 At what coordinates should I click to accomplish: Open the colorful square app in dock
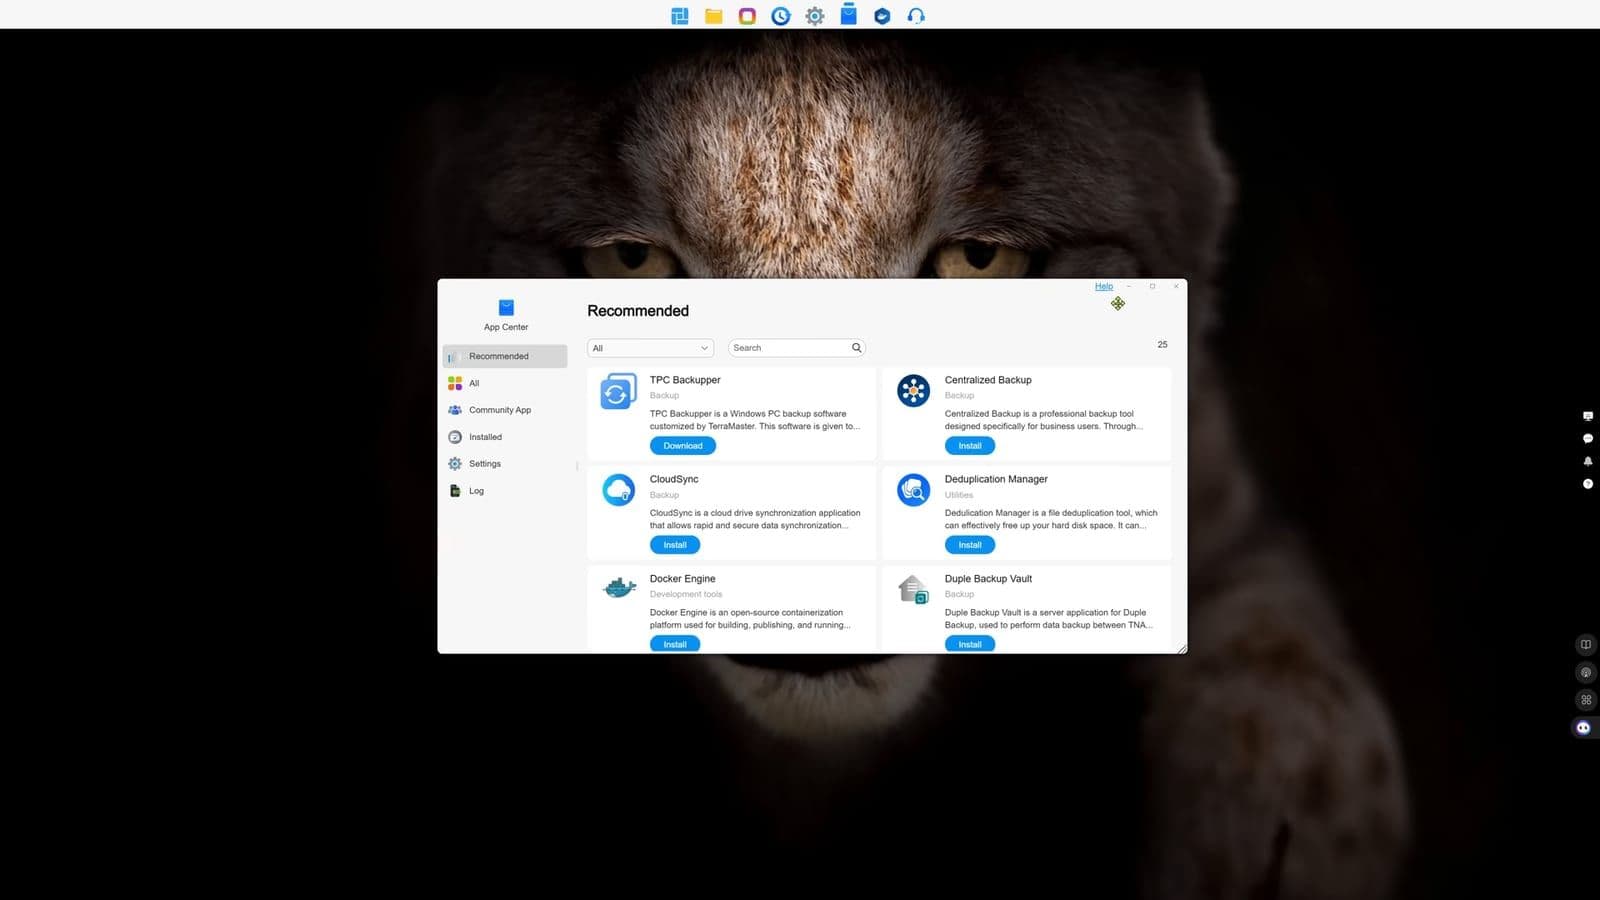[x=747, y=16]
